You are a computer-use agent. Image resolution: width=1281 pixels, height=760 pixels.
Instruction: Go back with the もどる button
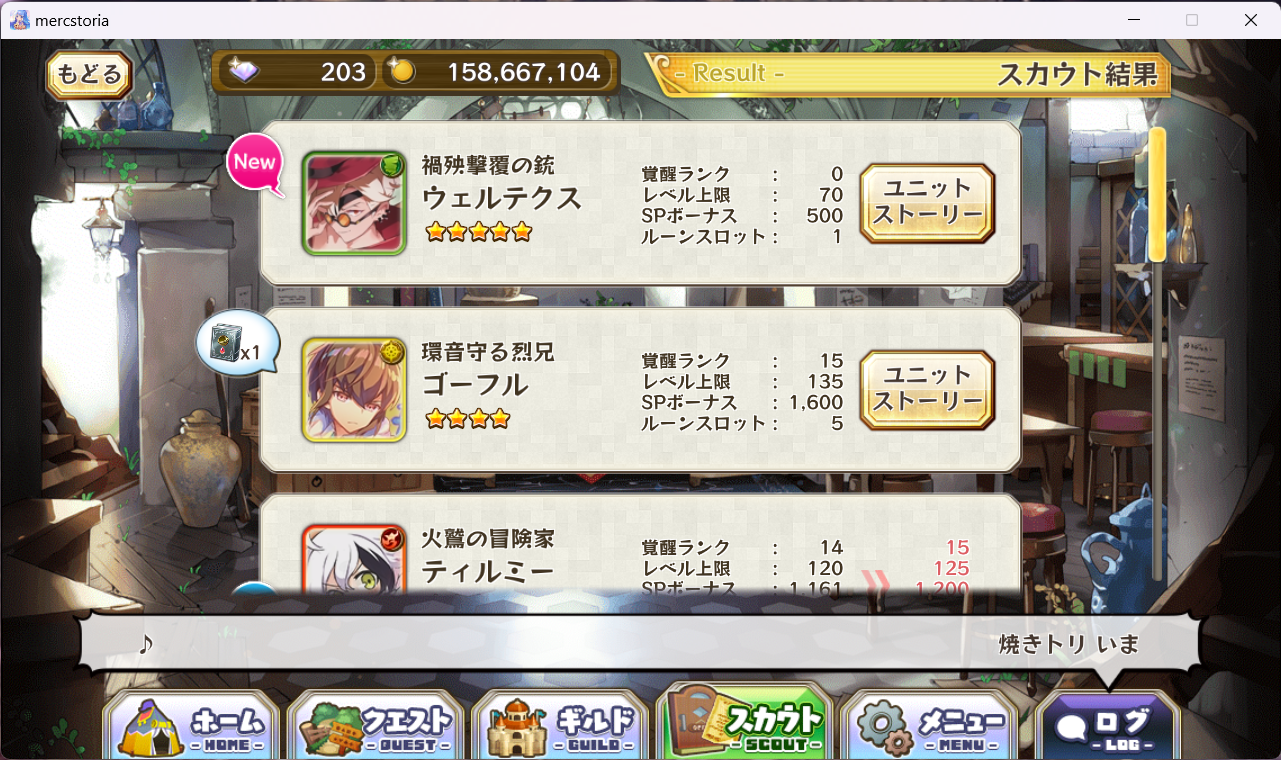point(89,75)
